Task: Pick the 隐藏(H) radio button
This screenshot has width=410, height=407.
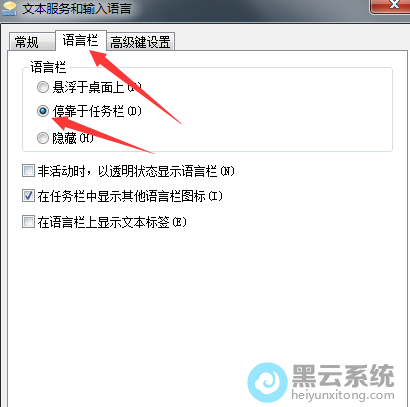Action: pyautogui.click(x=43, y=138)
